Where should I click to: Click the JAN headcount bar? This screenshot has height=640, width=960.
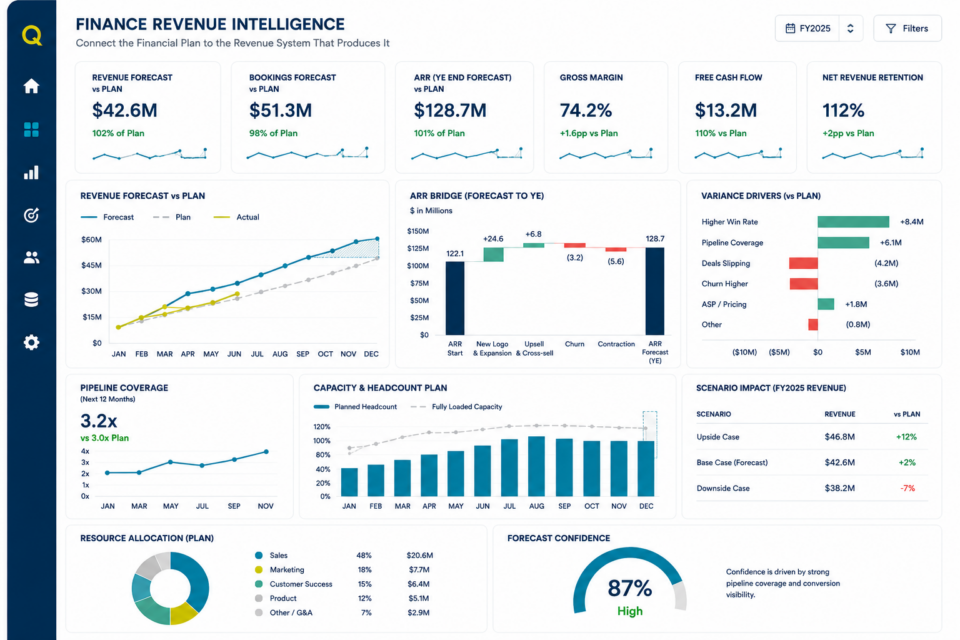coord(349,482)
